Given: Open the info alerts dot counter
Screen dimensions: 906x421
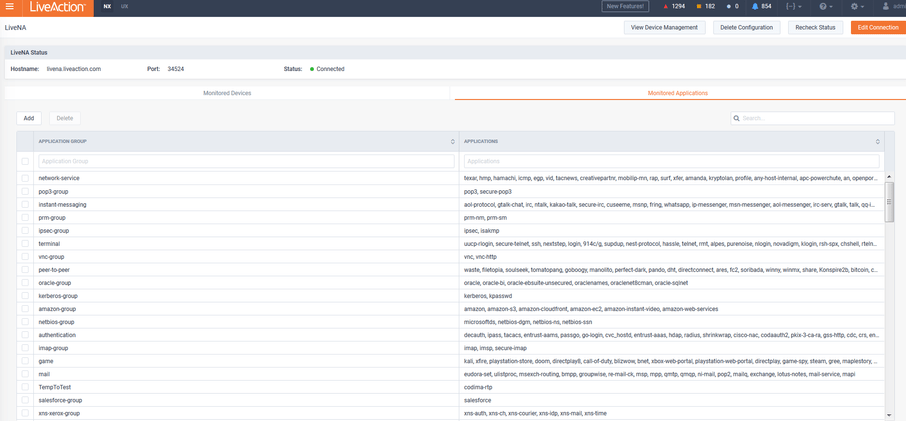Looking at the screenshot, I should click(733, 6).
